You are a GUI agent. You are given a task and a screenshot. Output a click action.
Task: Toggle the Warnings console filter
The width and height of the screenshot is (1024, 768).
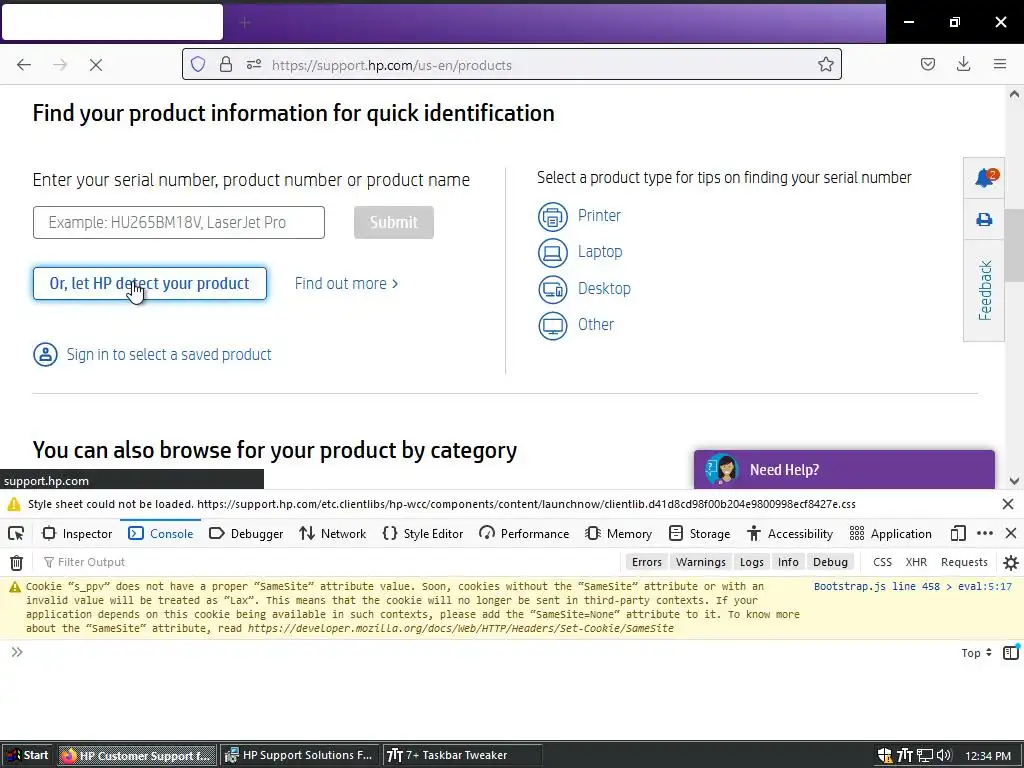tap(701, 562)
